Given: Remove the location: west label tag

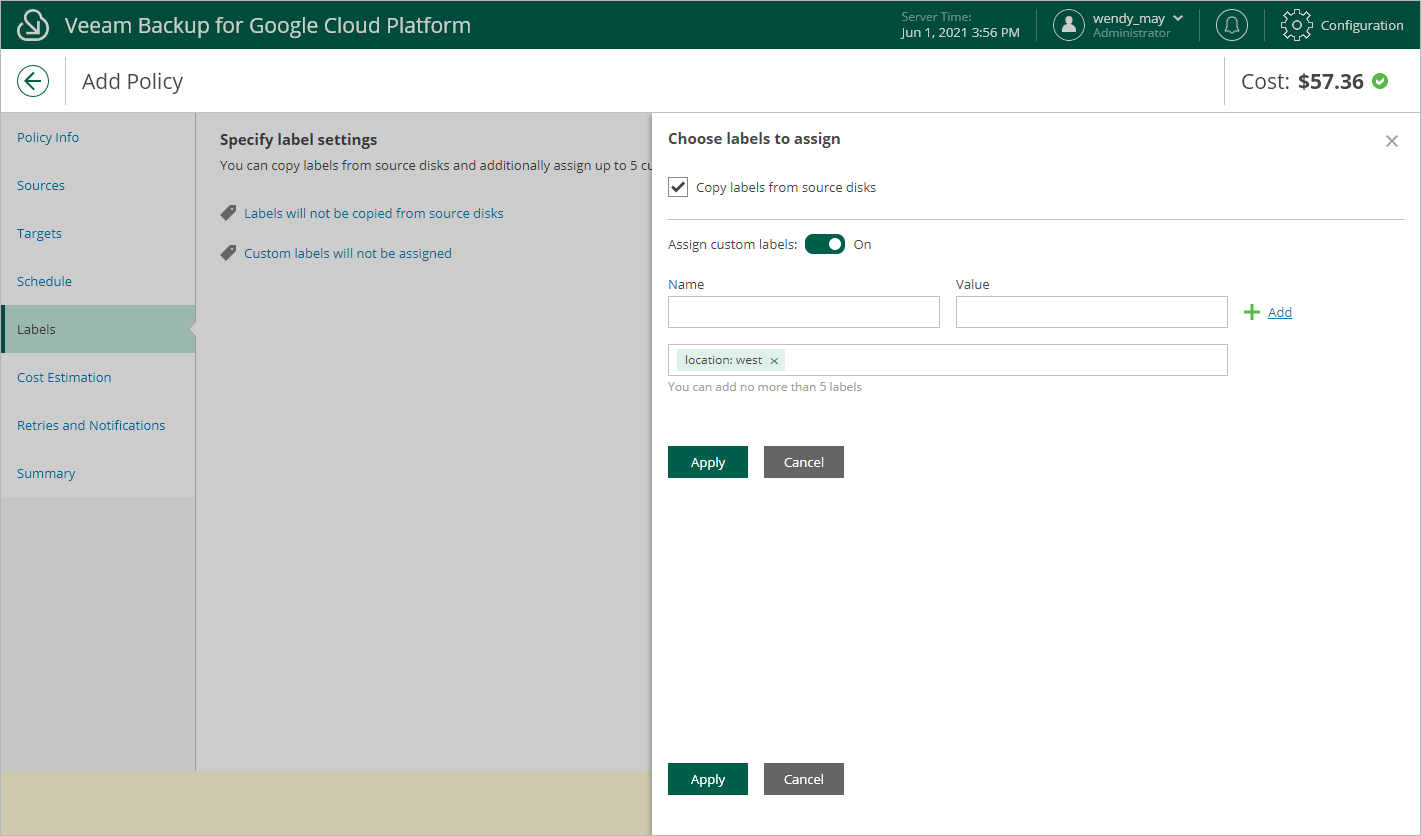Looking at the screenshot, I should point(774,361).
